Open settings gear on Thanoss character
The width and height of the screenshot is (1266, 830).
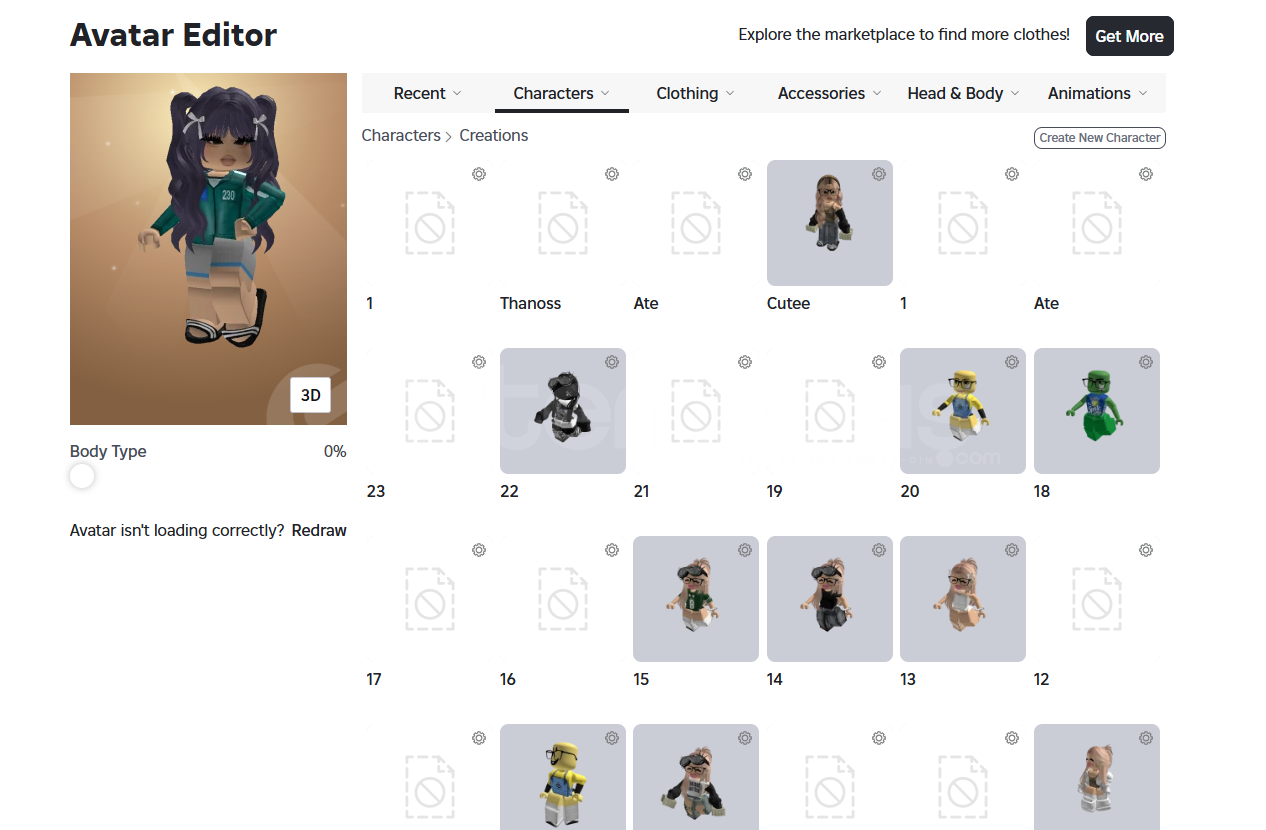click(612, 174)
